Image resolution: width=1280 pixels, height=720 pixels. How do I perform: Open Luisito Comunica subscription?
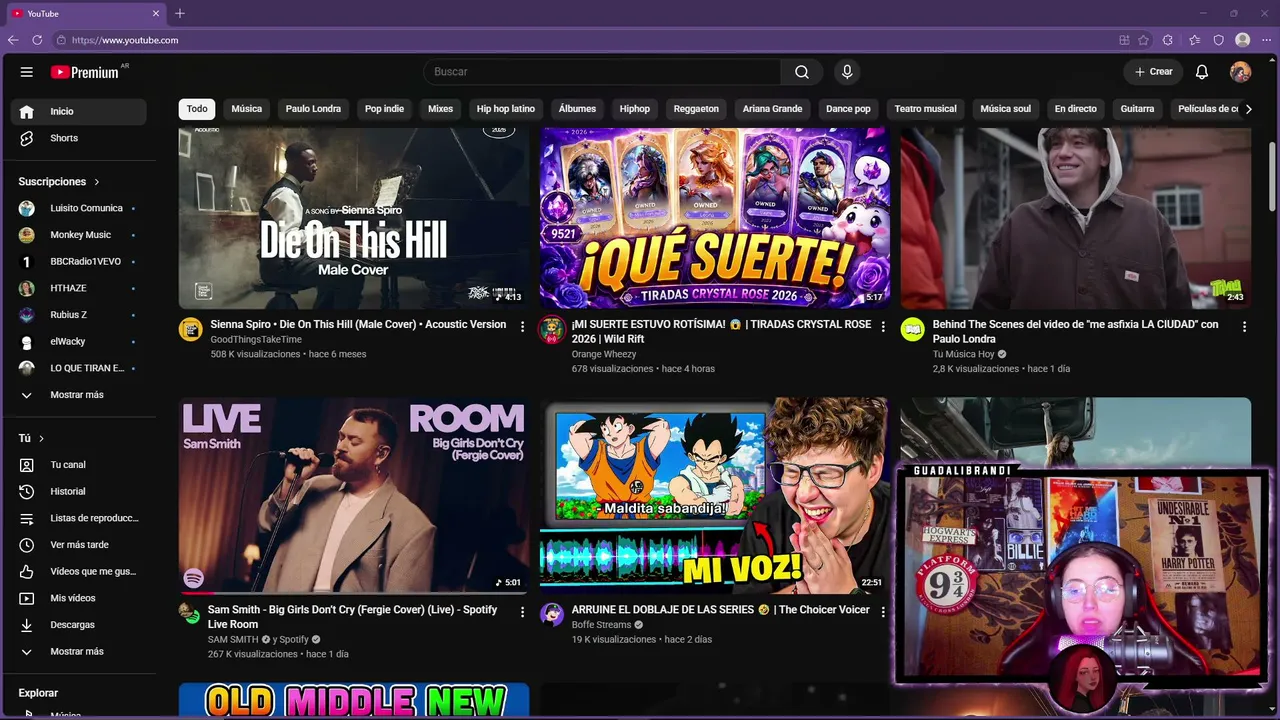(x=79, y=208)
